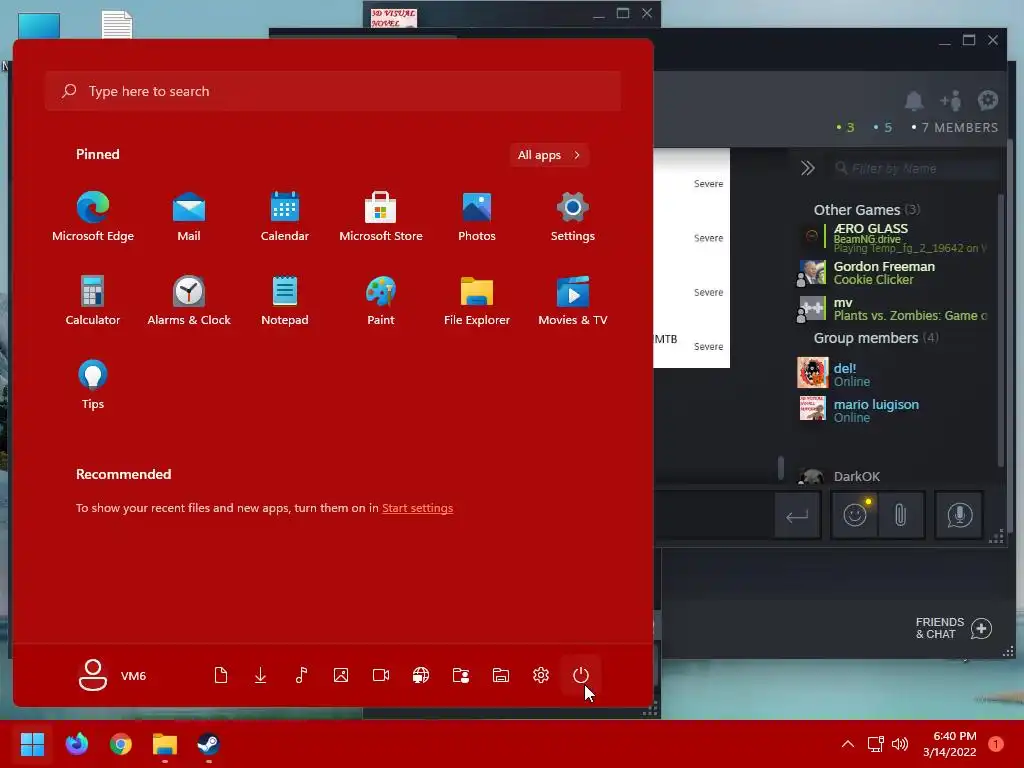Click All apps button

549,155
